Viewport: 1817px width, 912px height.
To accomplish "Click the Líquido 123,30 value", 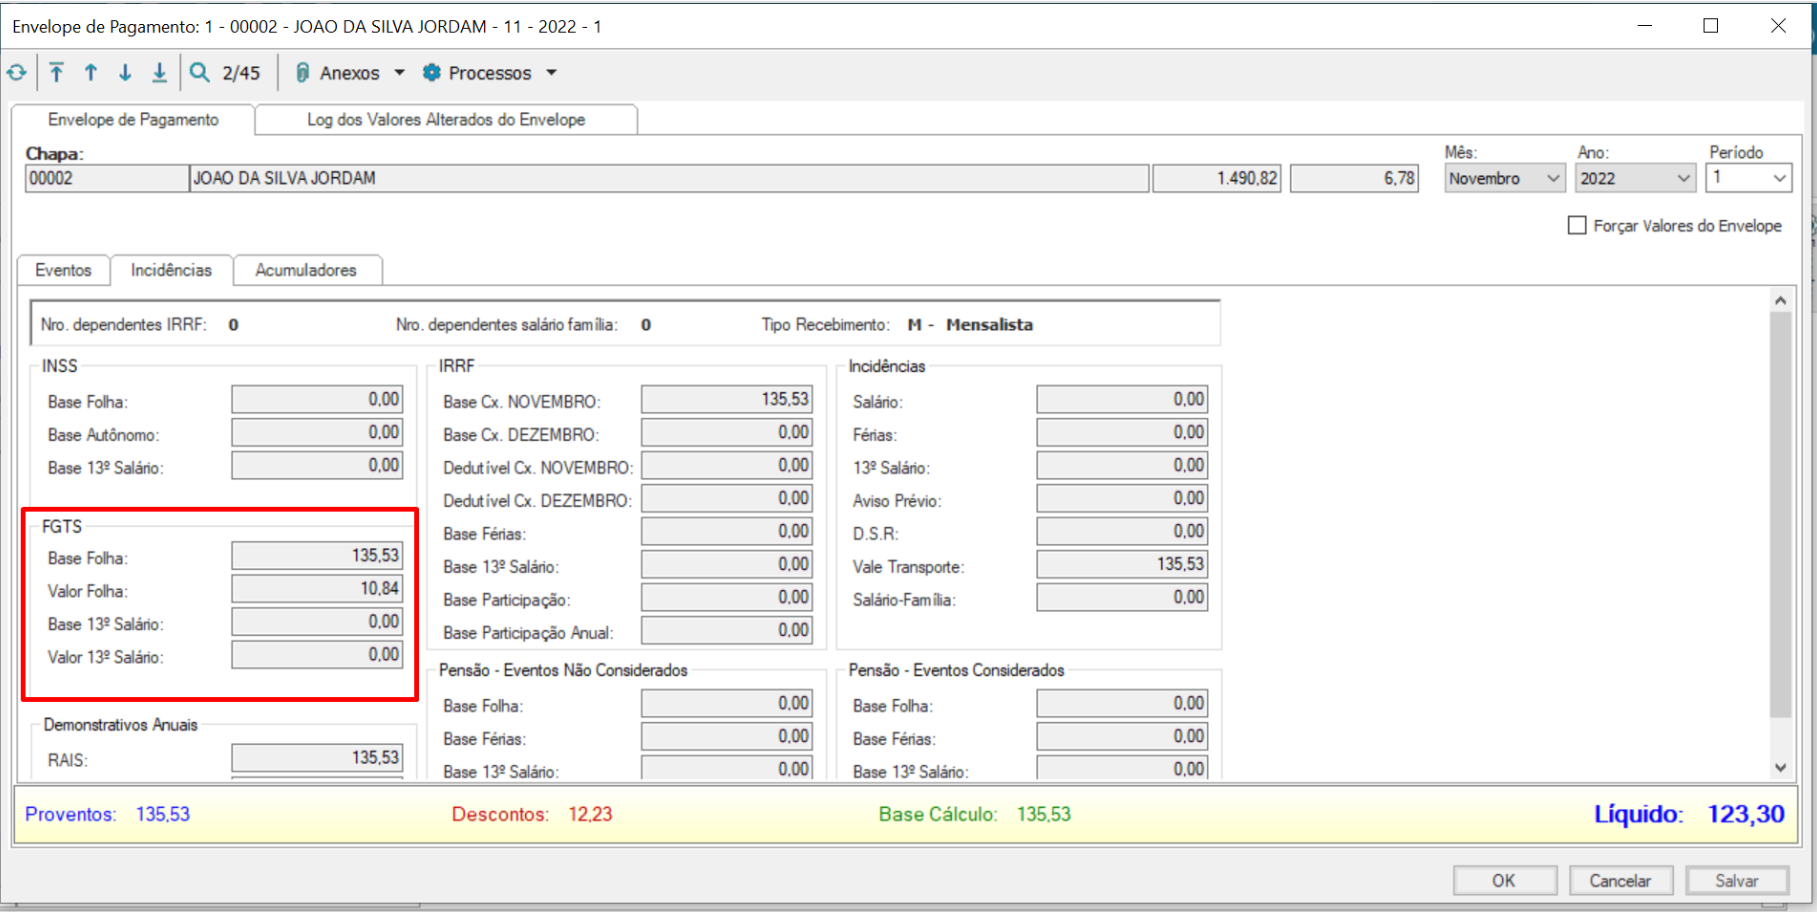I will [x=1745, y=814].
